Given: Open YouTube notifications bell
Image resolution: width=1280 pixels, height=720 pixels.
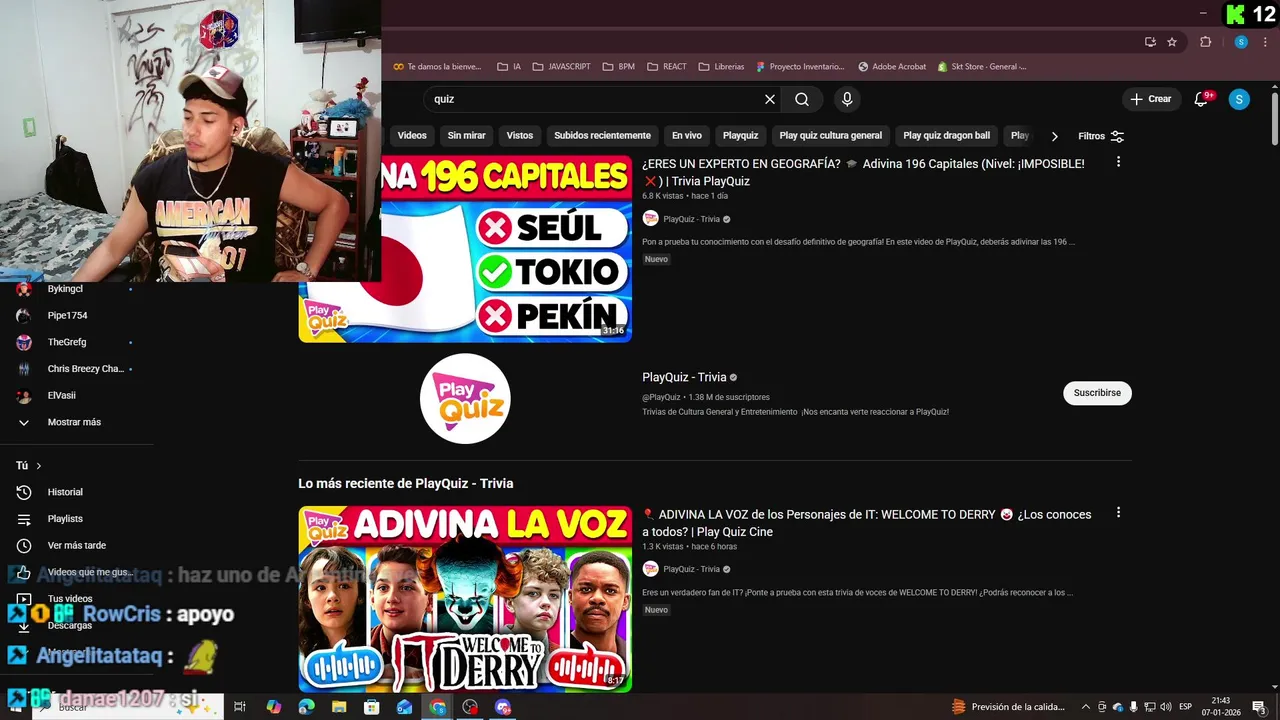Looking at the screenshot, I should (1202, 99).
